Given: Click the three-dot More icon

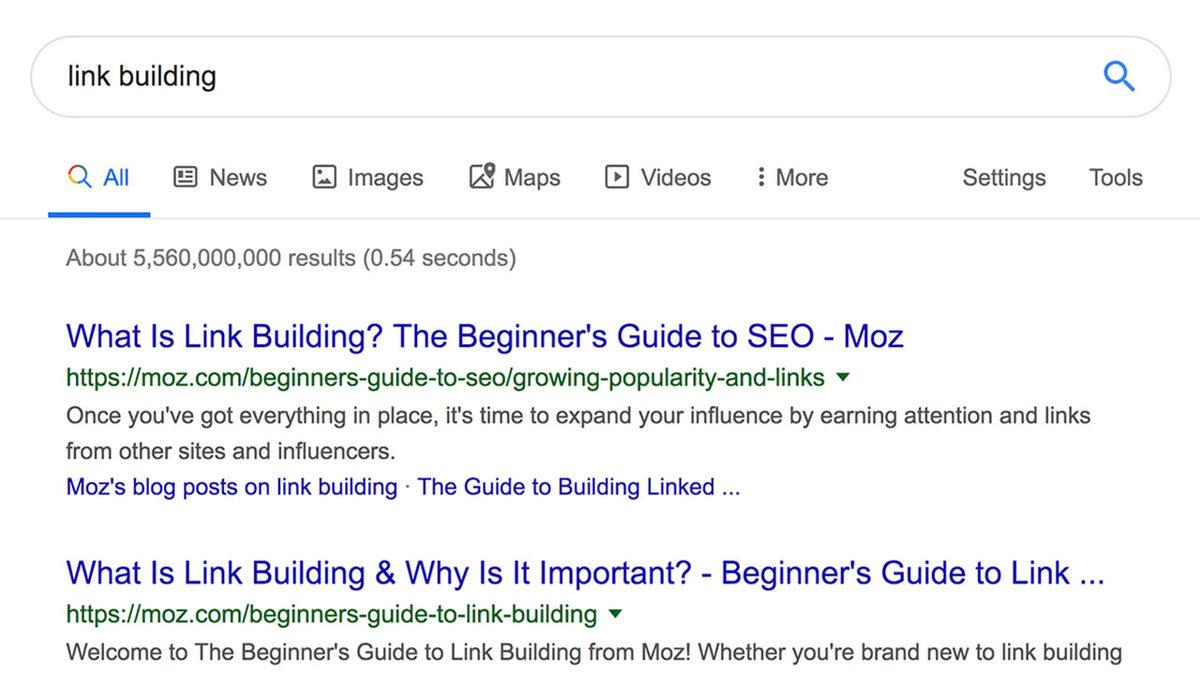Looking at the screenshot, I should point(761,176).
